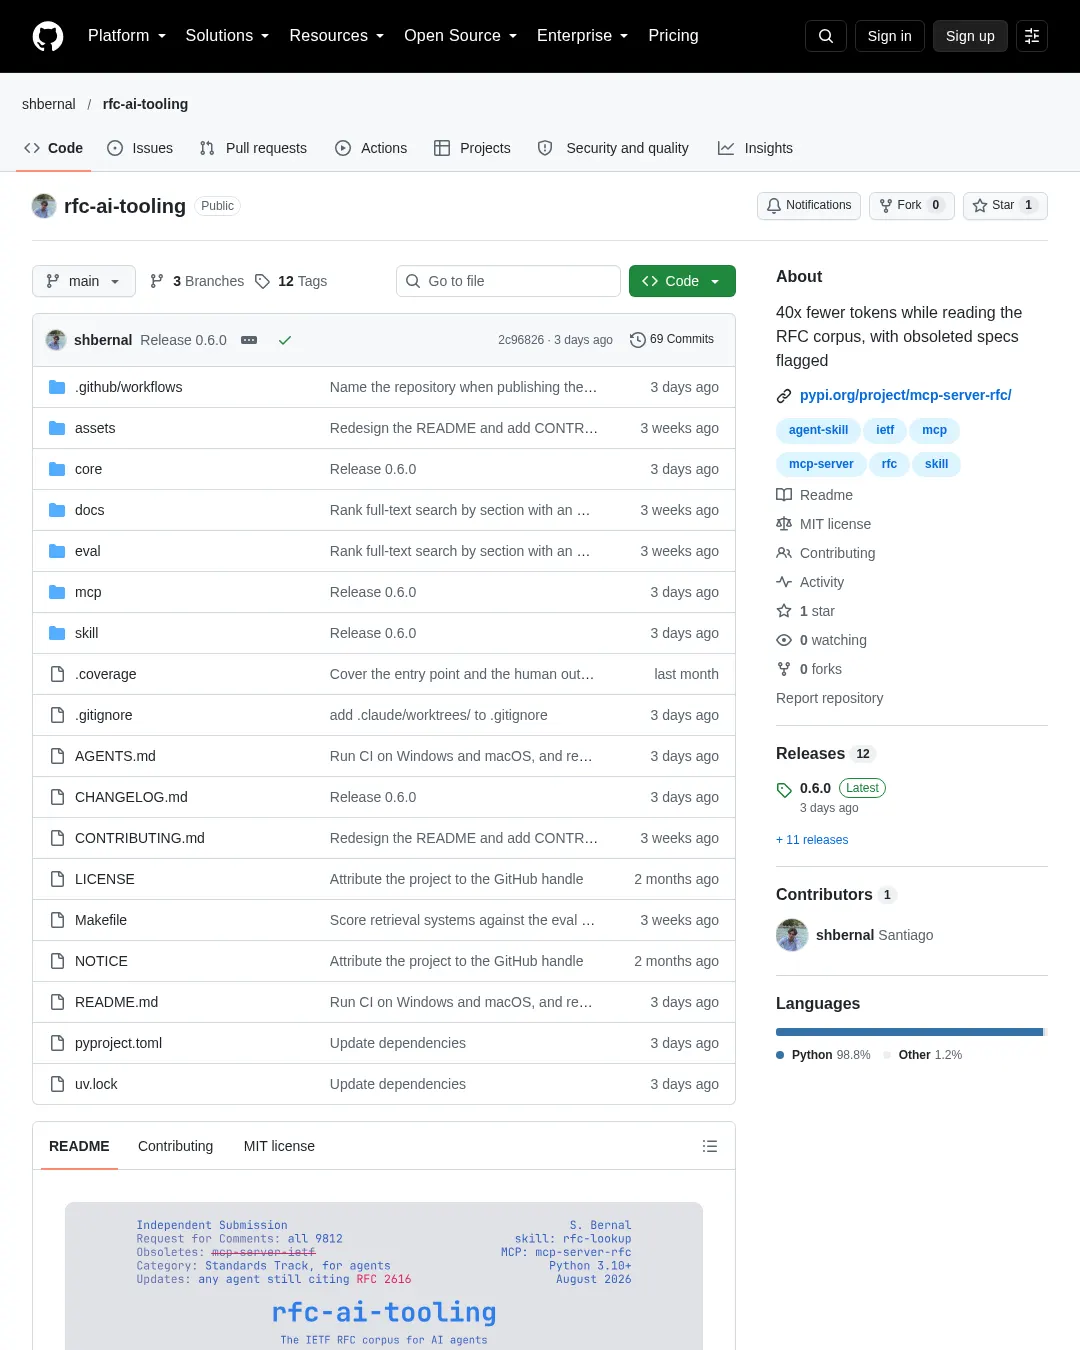Open the Pull requests tab
The image size is (1080, 1350).
[x=253, y=148]
